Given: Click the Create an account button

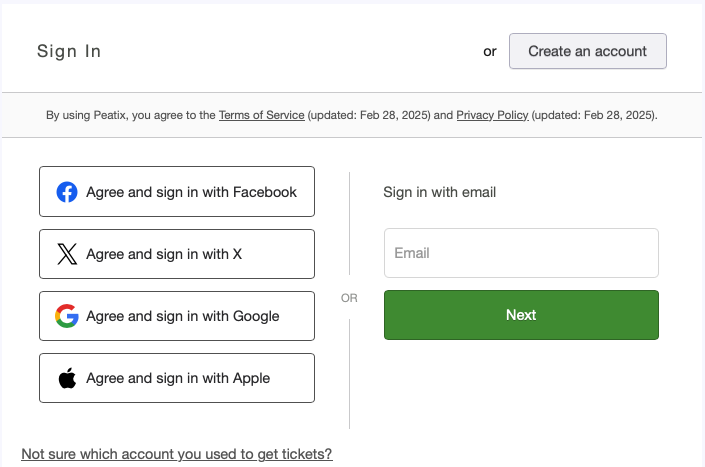Looking at the screenshot, I should click(587, 51).
